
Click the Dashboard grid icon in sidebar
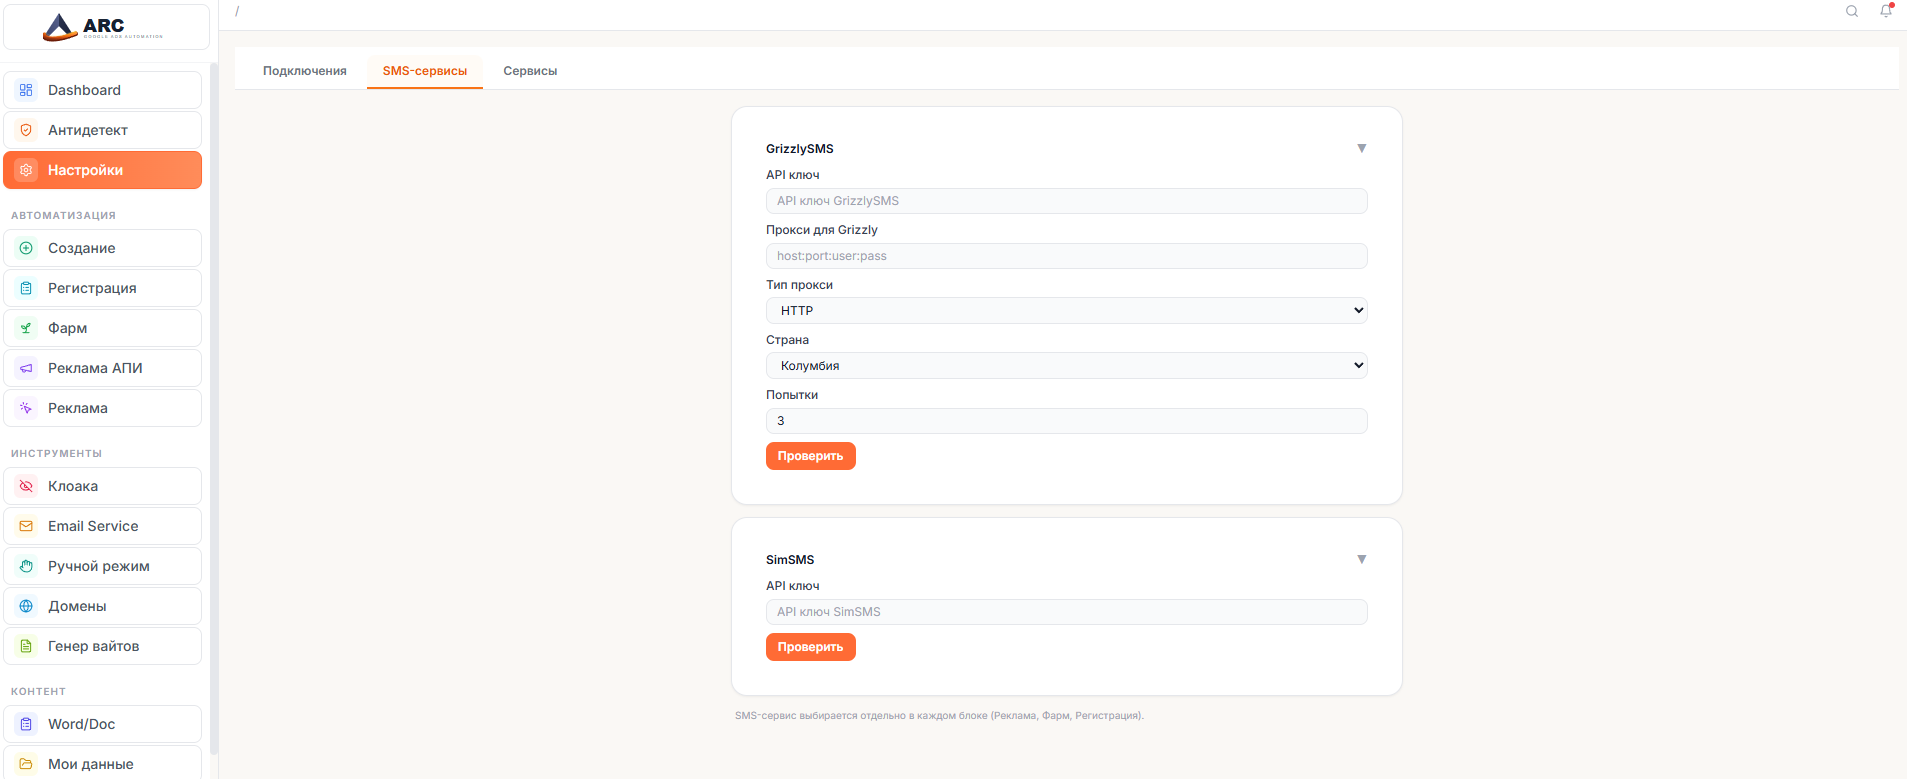(26, 90)
